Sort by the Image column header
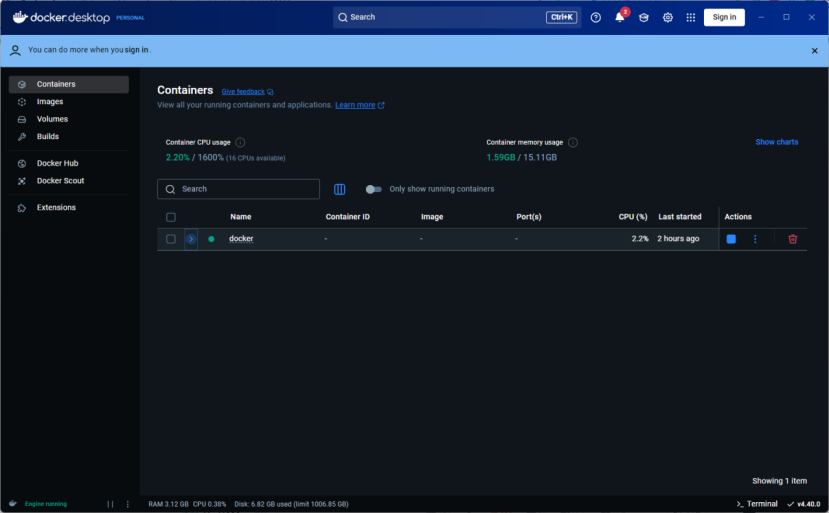 click(432, 217)
